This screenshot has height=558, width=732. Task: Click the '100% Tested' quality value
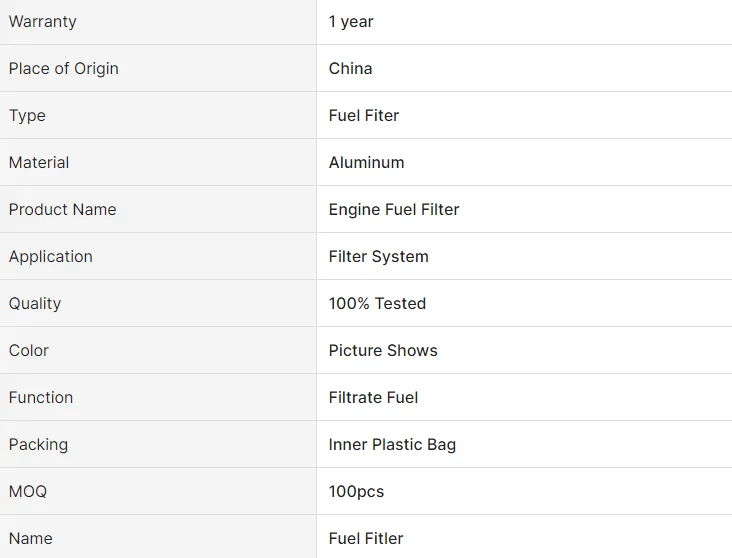point(378,303)
